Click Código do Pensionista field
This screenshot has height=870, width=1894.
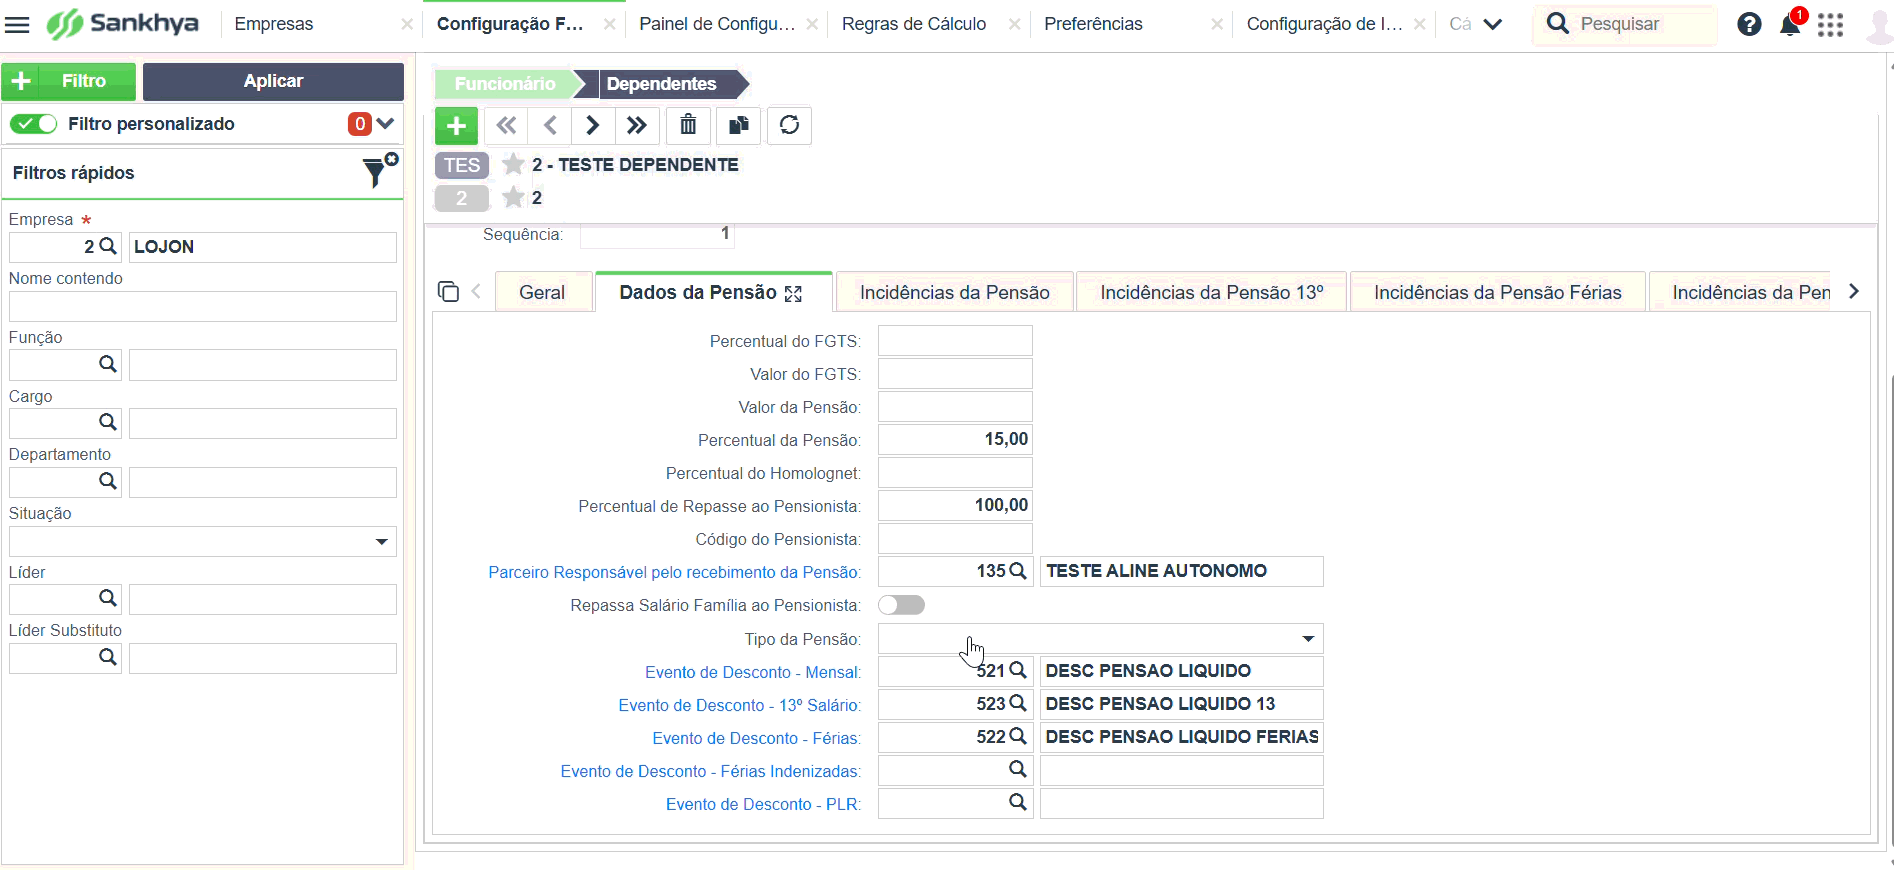tap(955, 539)
